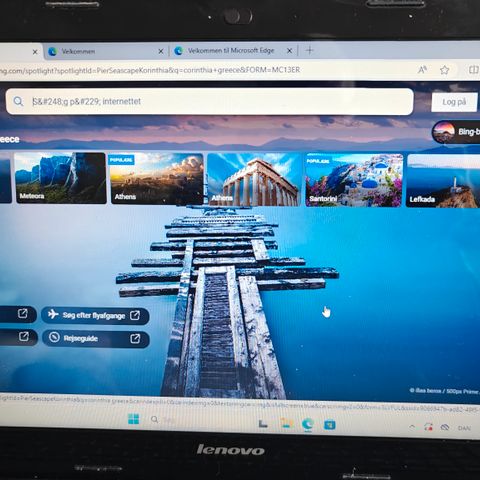
Task: Open a new tab with the plus button
Action: 309,50
